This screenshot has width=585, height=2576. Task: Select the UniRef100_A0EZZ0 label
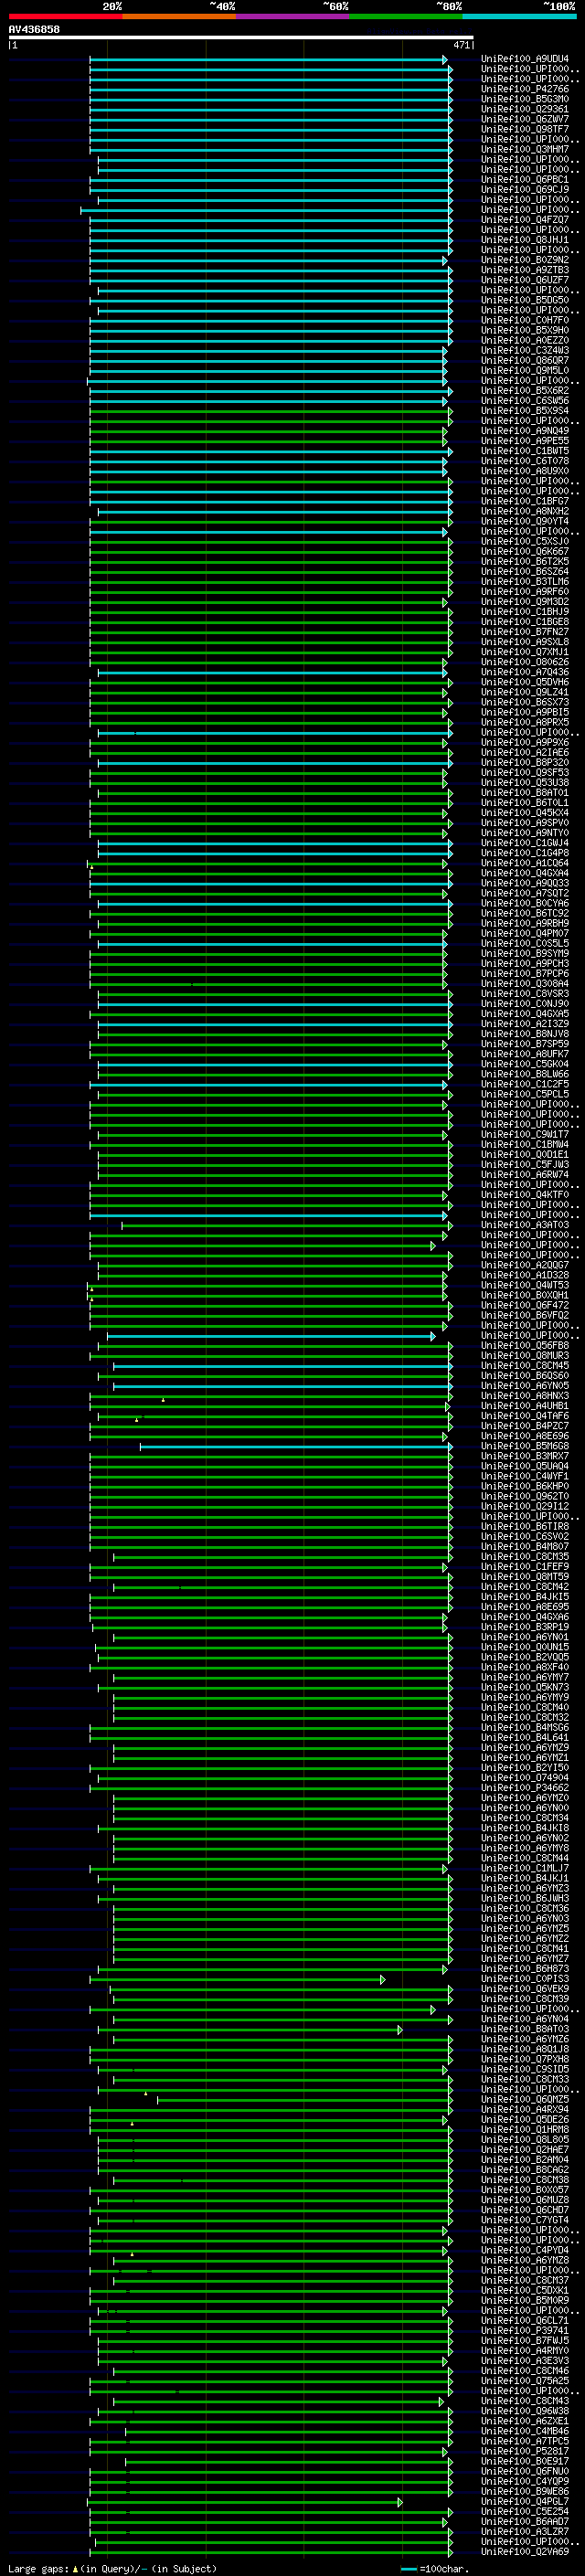(525, 340)
